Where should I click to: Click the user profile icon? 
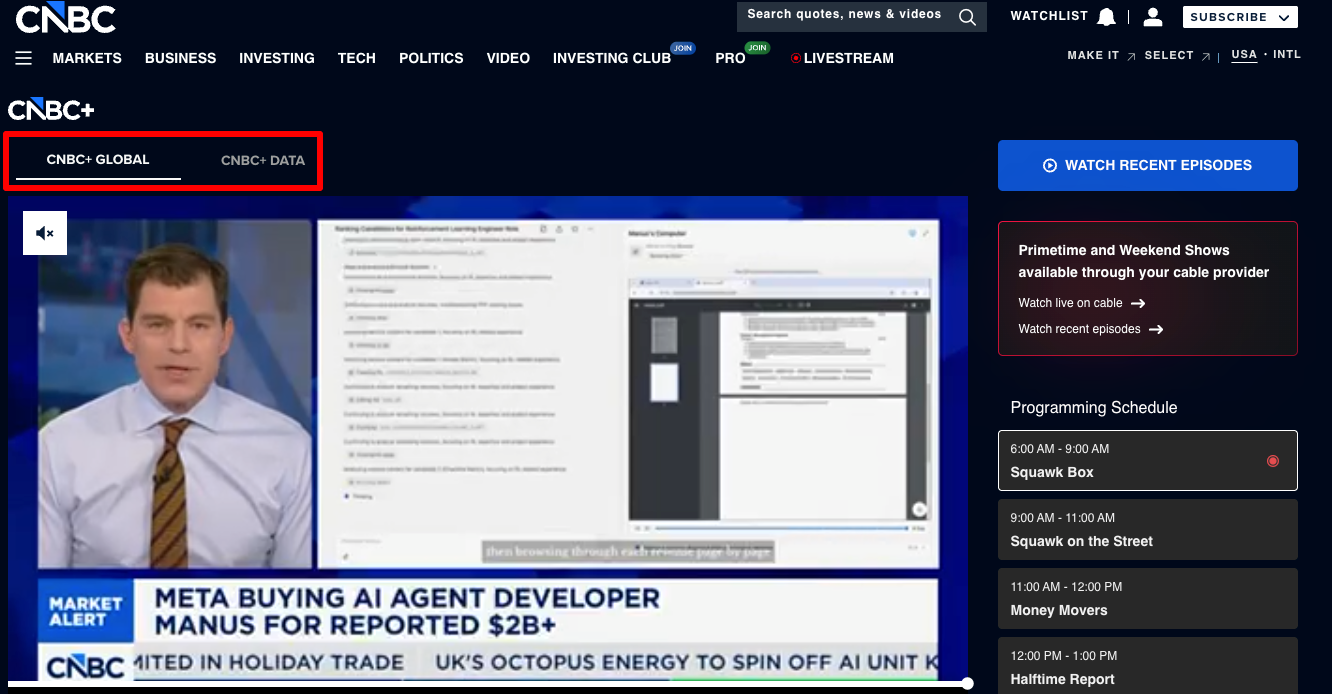point(1153,15)
